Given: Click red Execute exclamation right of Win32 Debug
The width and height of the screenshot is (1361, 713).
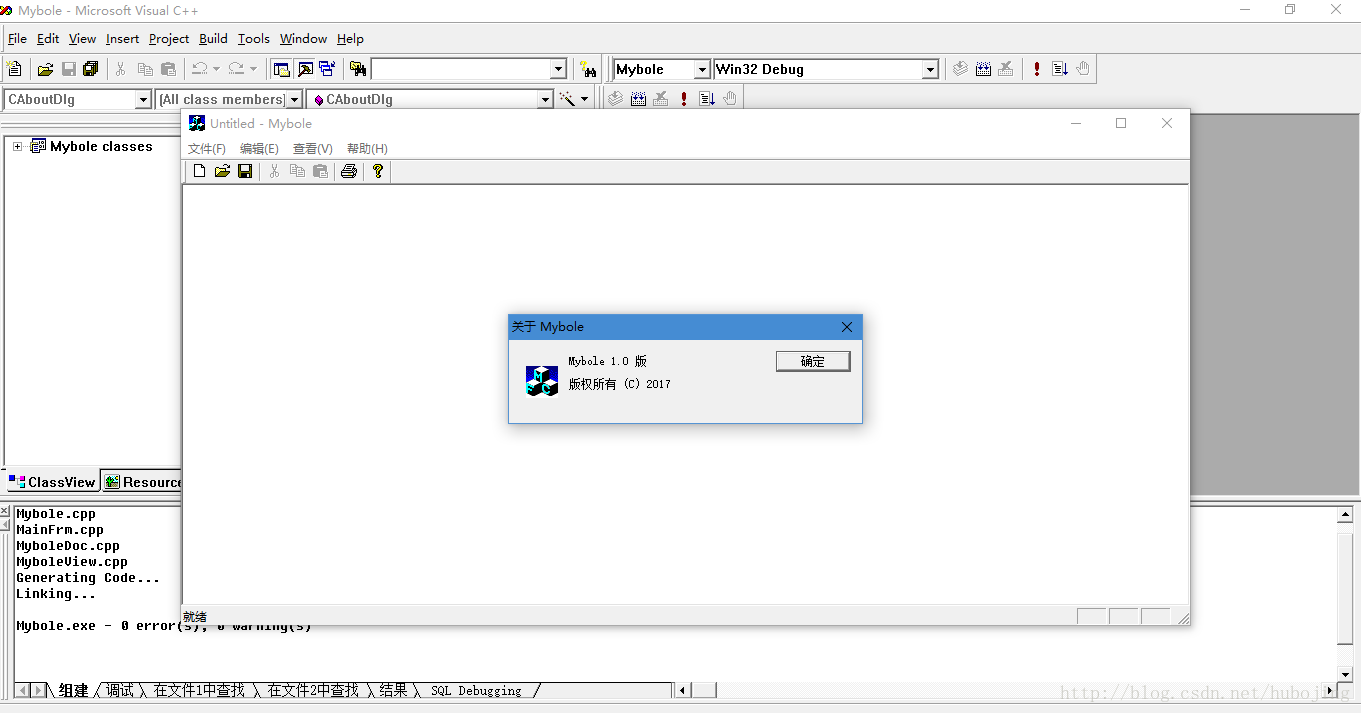Looking at the screenshot, I should [x=1037, y=69].
